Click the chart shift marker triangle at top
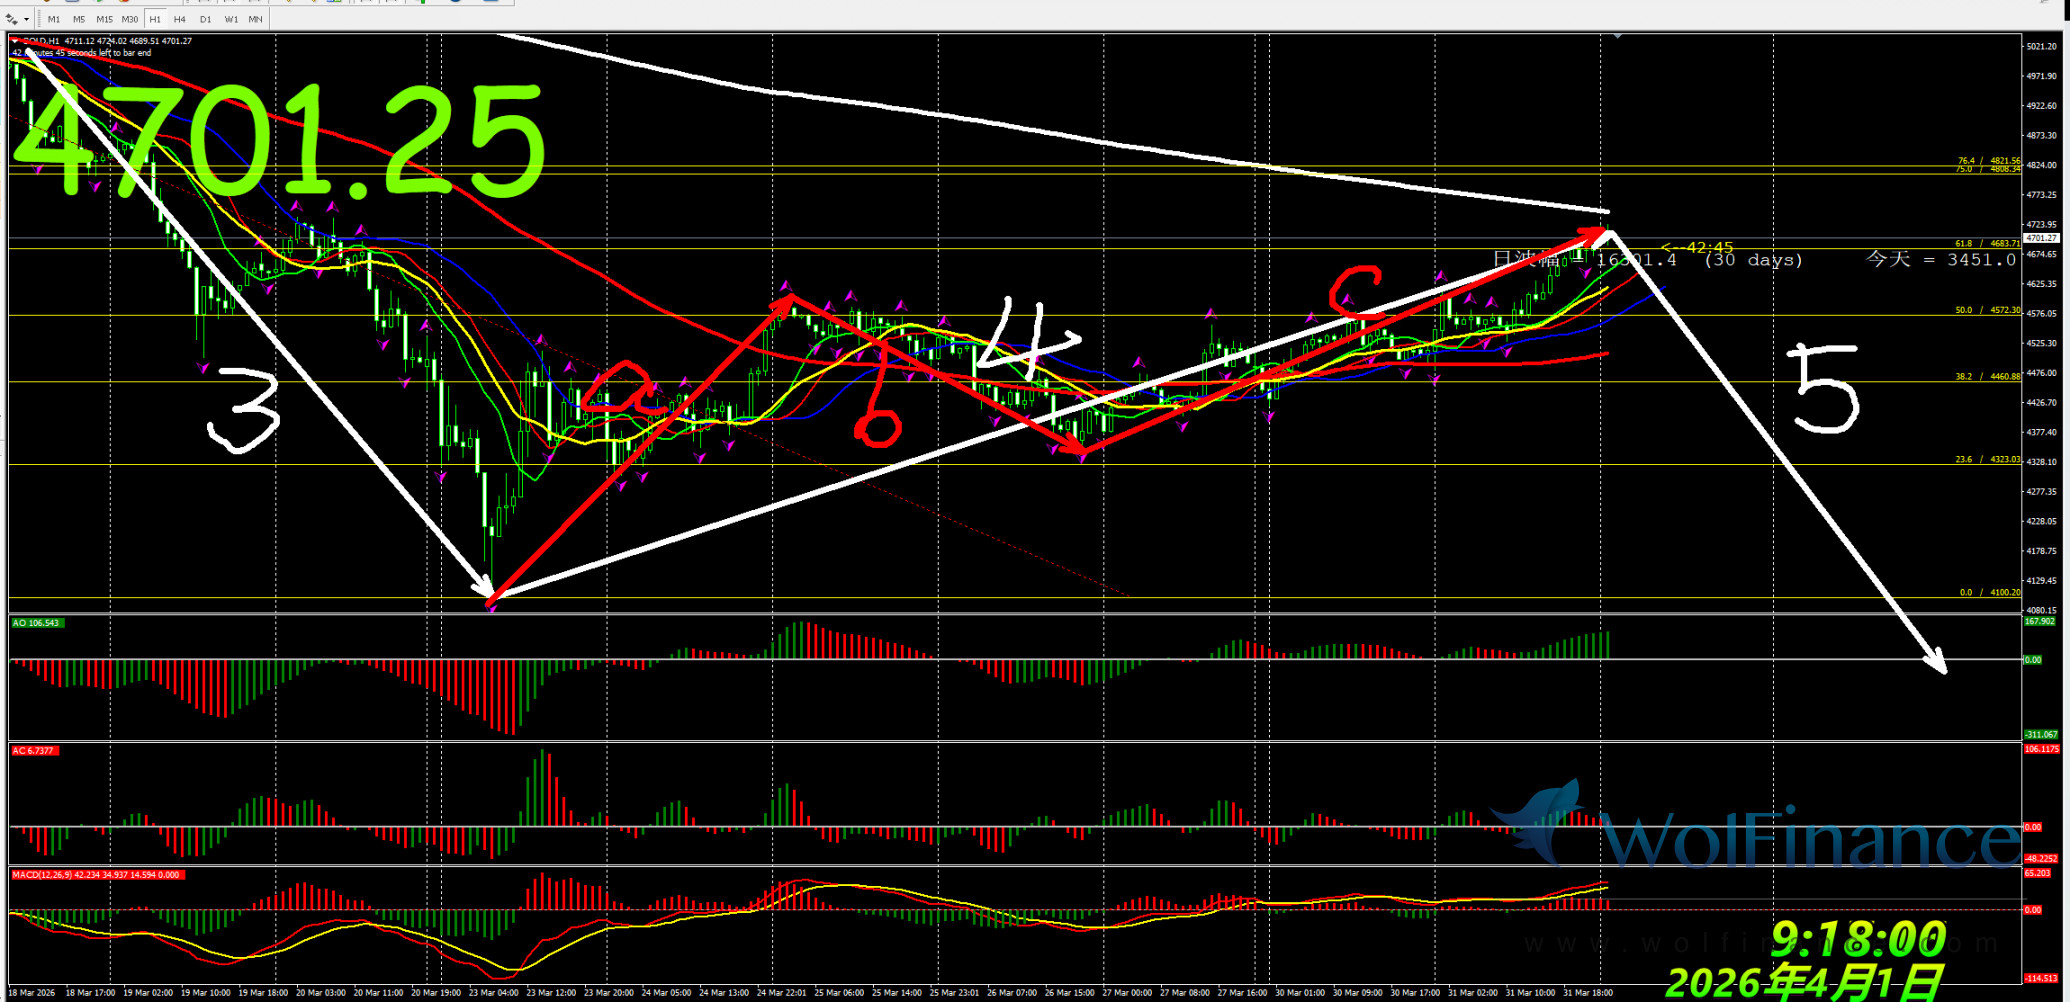 pos(1617,37)
